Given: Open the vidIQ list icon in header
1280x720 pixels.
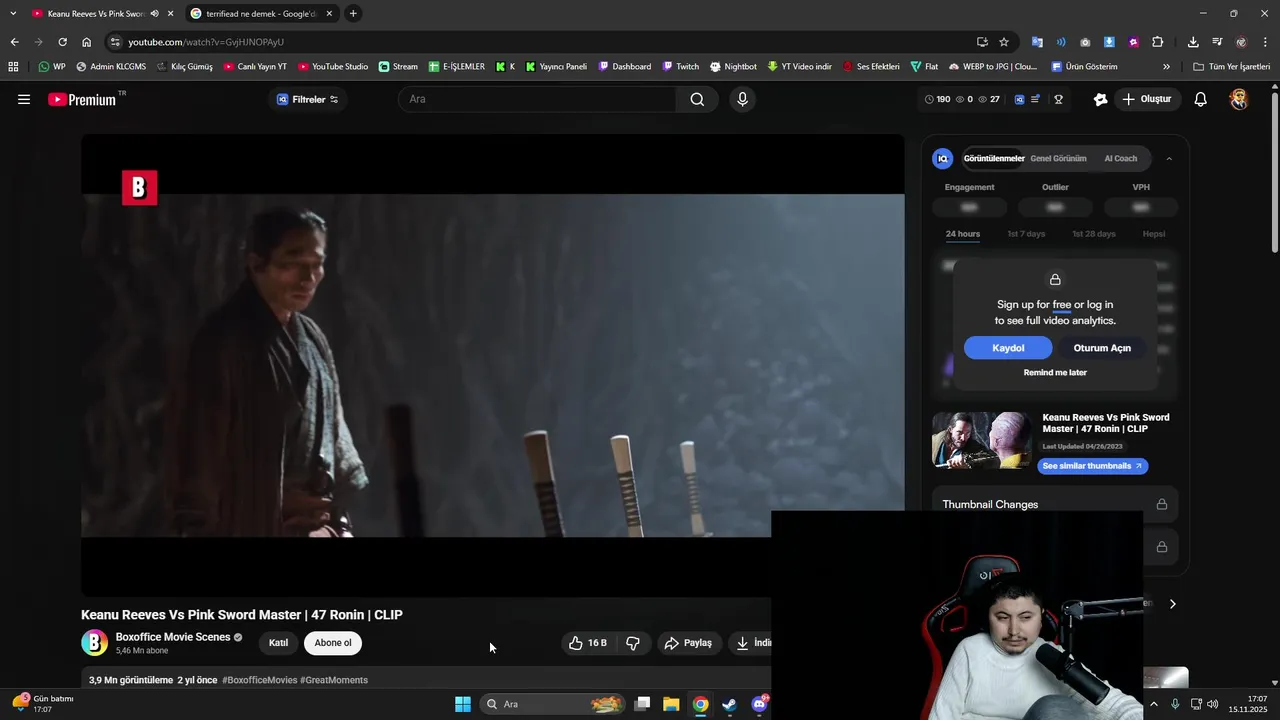Looking at the screenshot, I should coord(1035,99).
